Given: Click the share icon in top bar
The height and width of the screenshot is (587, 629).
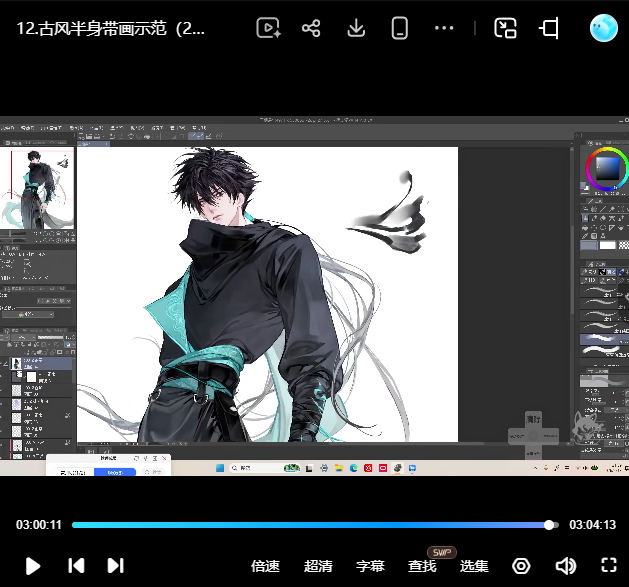Looking at the screenshot, I should coord(311,28).
